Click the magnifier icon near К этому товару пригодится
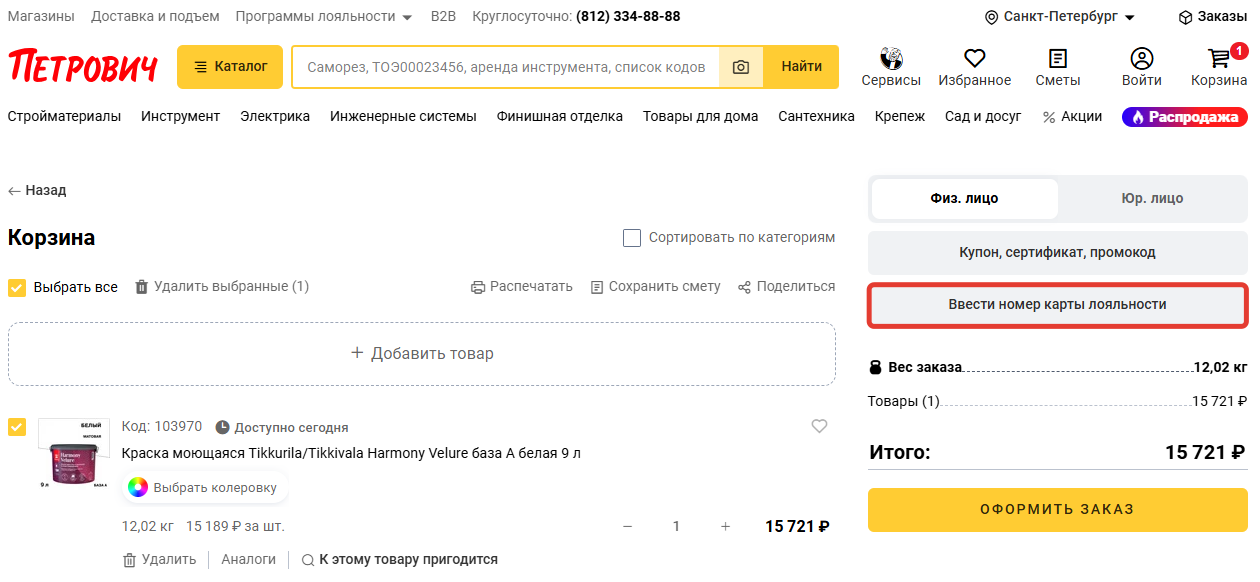This screenshot has height=582, width=1260. pyautogui.click(x=308, y=560)
